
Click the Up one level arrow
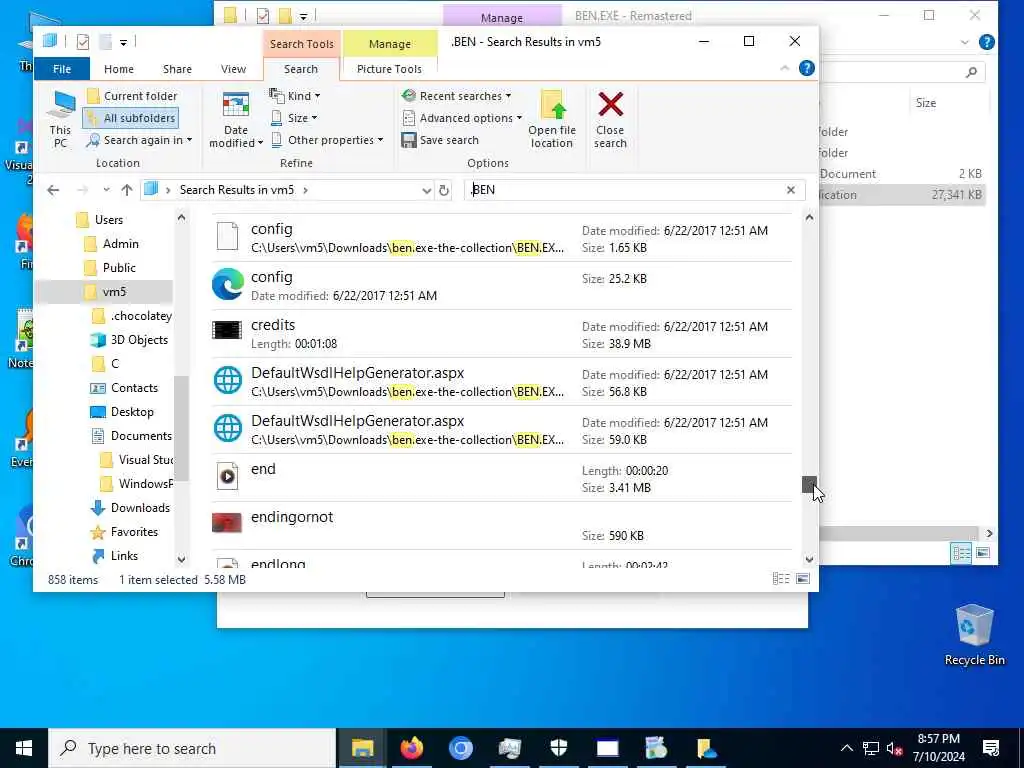[x=127, y=190]
